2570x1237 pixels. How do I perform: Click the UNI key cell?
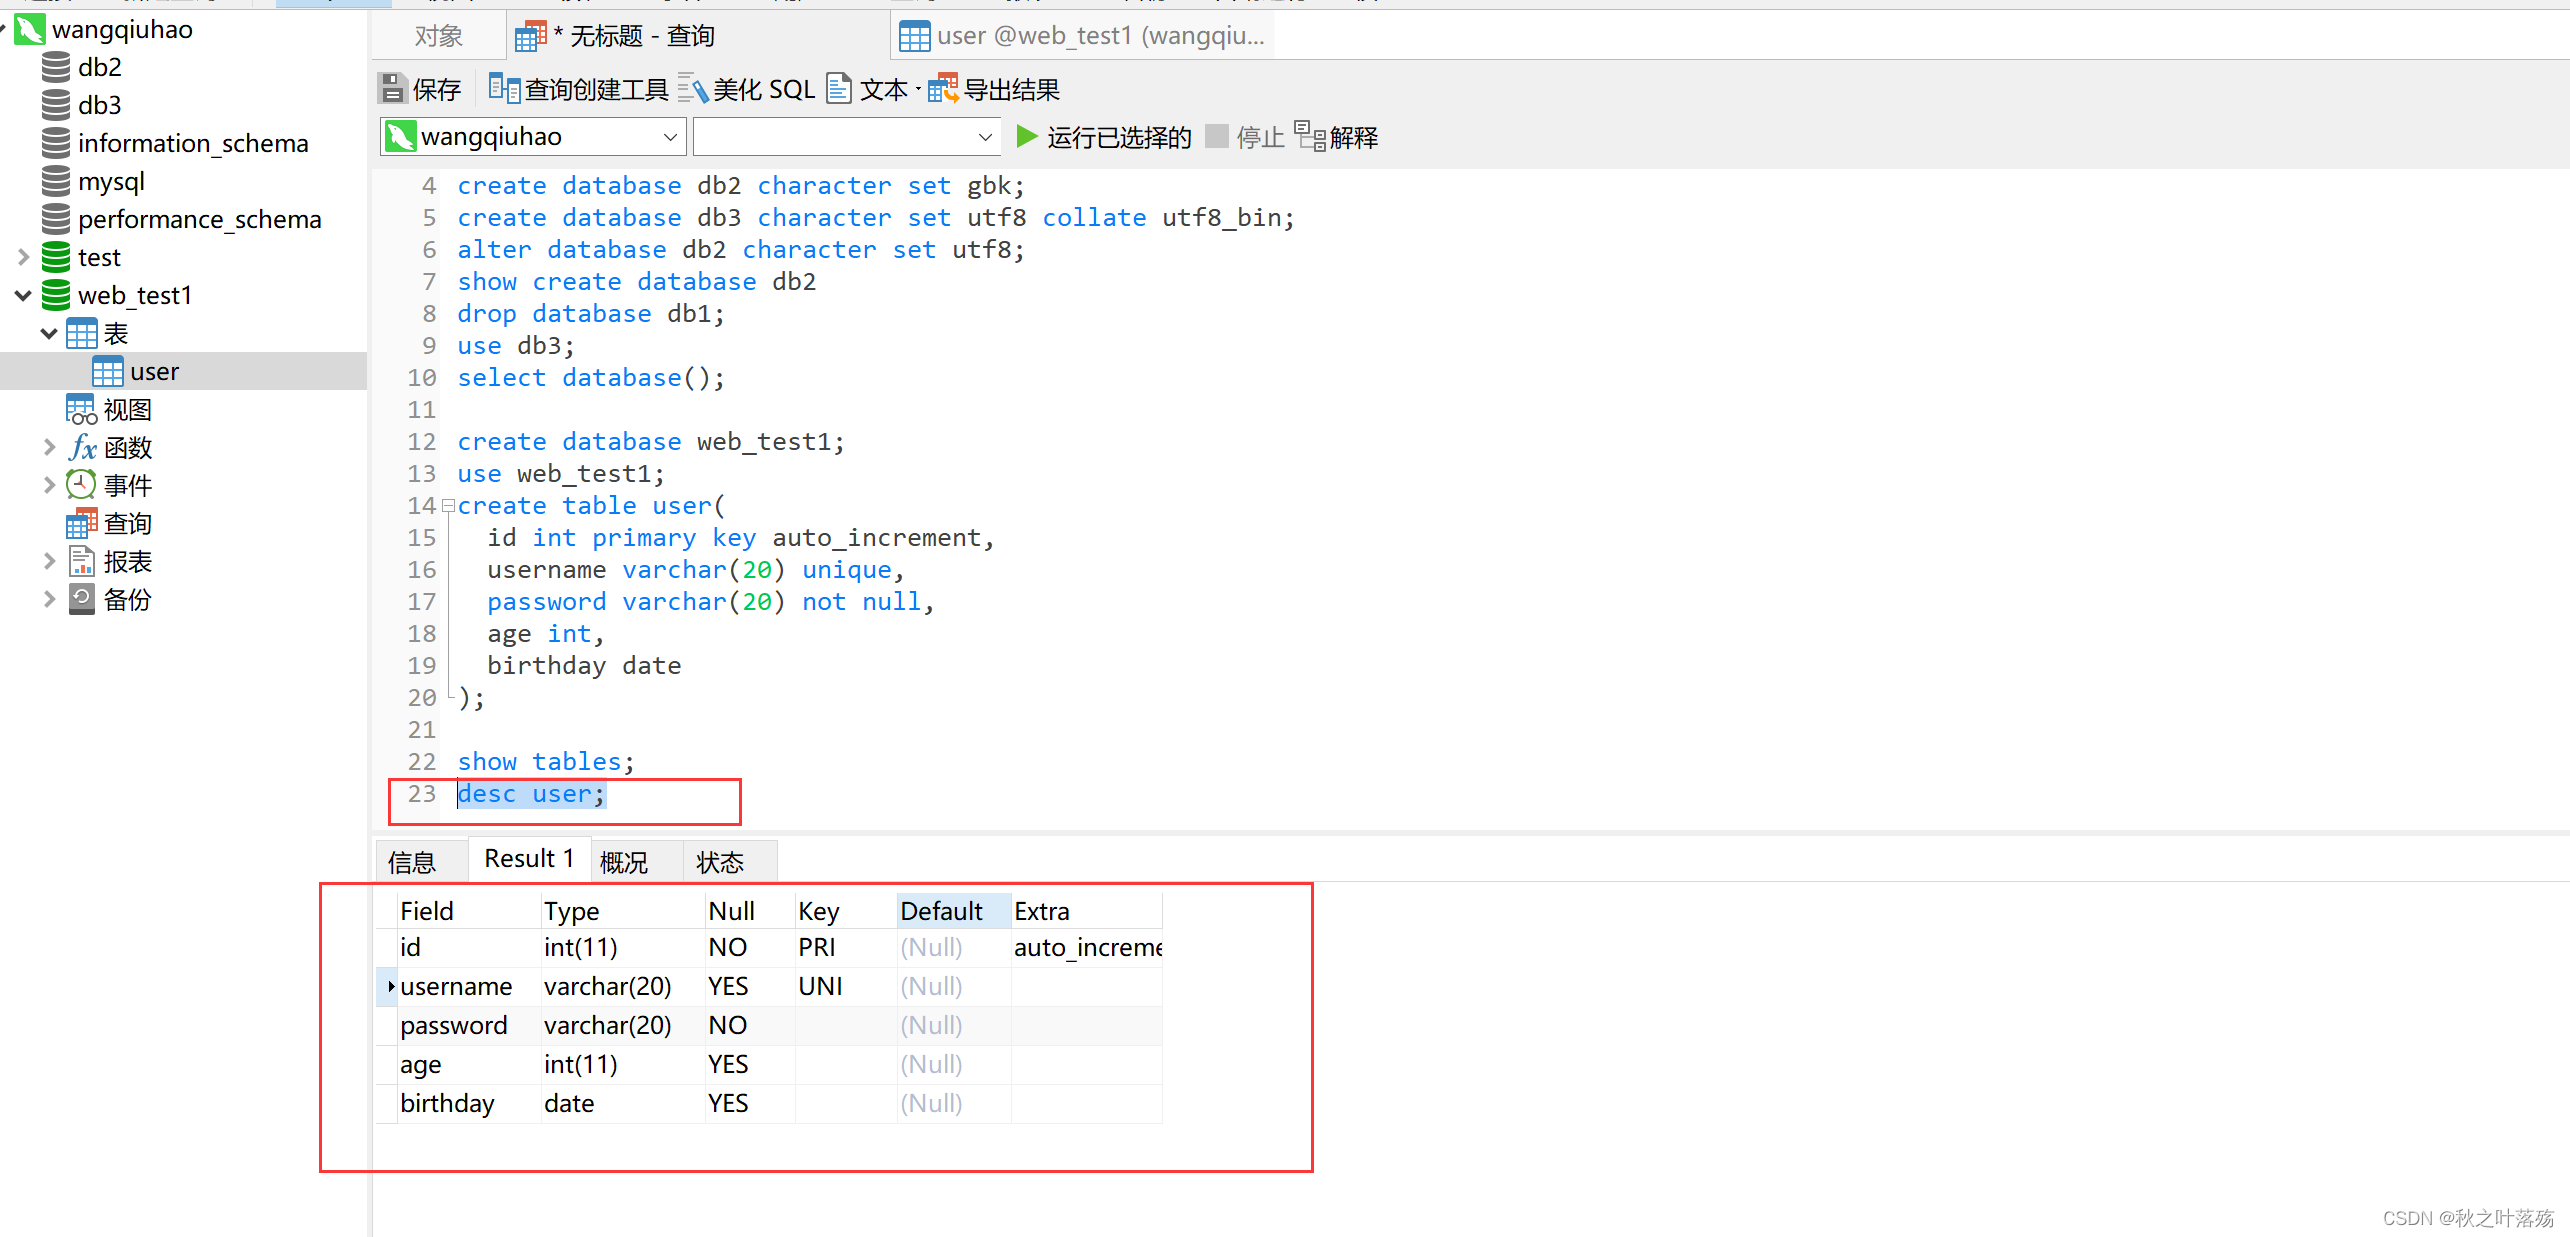[x=846, y=986]
